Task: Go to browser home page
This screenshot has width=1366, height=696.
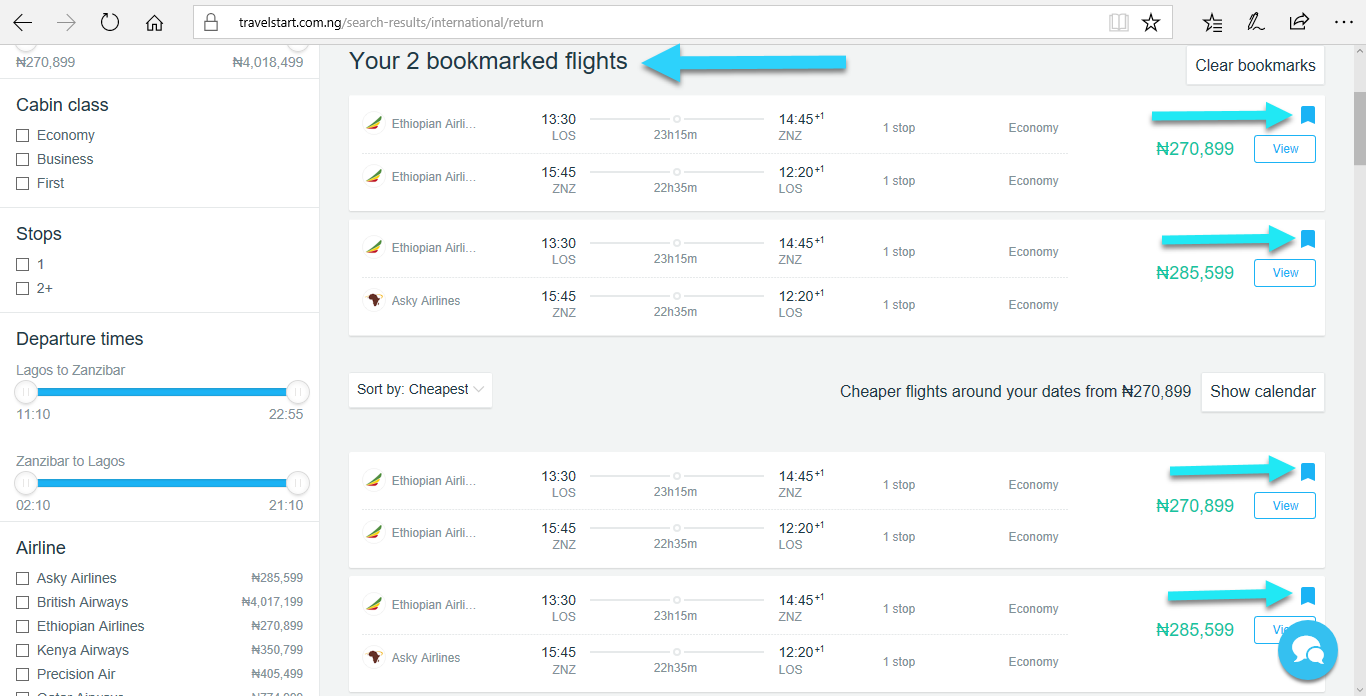Action: [x=154, y=22]
